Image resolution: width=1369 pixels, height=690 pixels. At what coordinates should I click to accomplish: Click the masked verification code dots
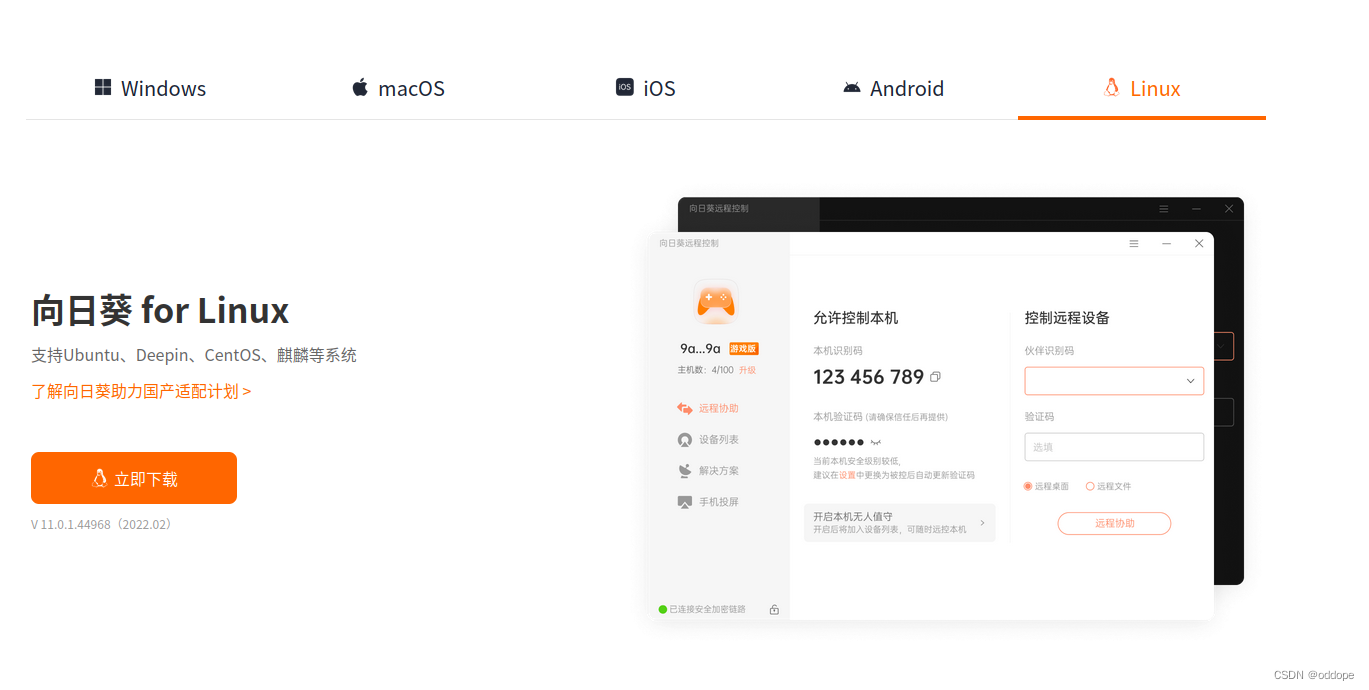click(x=839, y=442)
